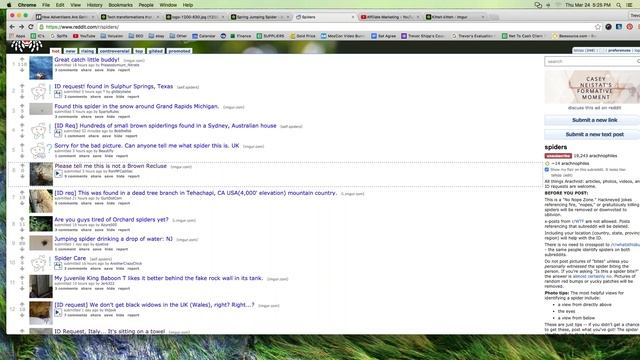Viewport: 640px width, 360px height.
Task: Expand self text of Sydney spiderlings post
Action: [x=58, y=133]
